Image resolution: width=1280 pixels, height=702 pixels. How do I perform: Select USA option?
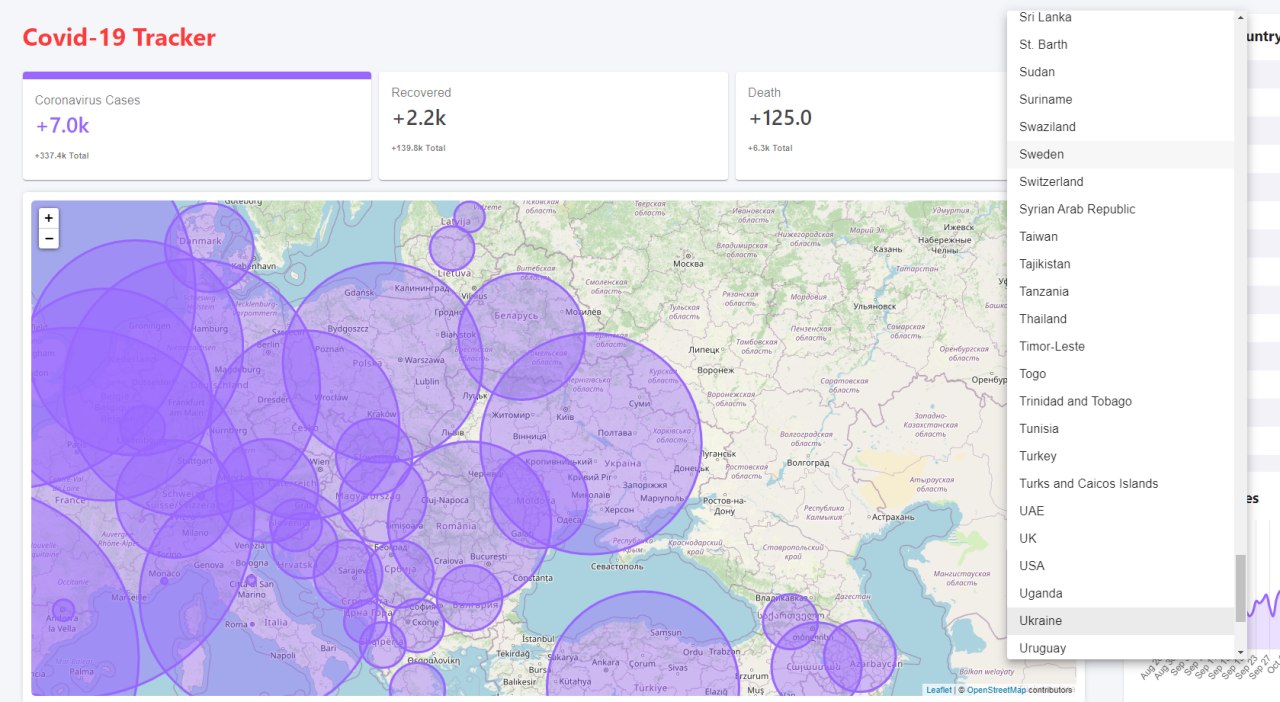pos(1120,566)
